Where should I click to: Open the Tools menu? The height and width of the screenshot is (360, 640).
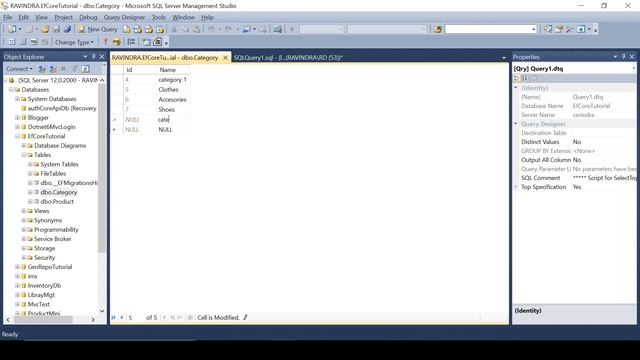coord(159,17)
